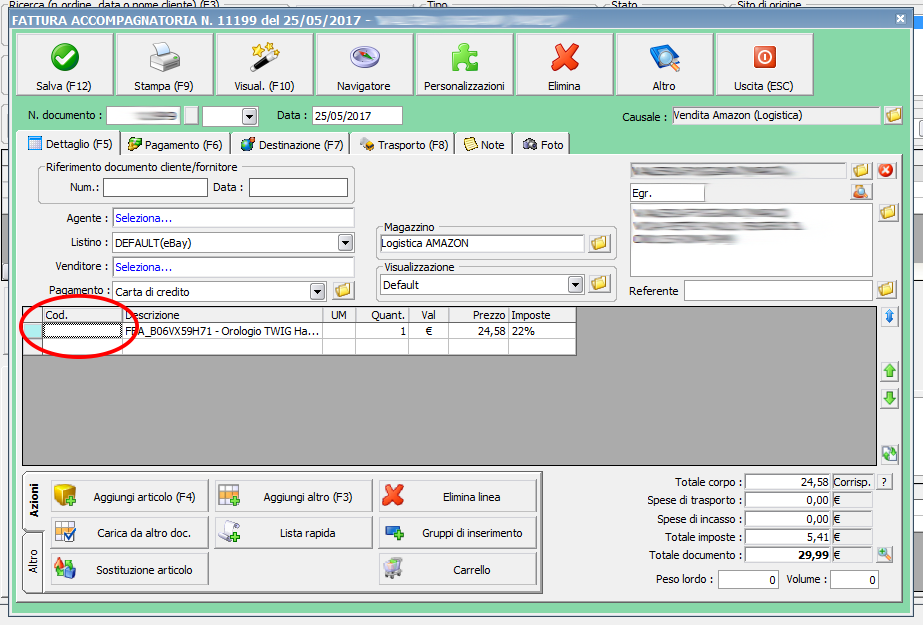Open the Visual. (F10) preview
This screenshot has height=625, width=923.
tap(264, 65)
